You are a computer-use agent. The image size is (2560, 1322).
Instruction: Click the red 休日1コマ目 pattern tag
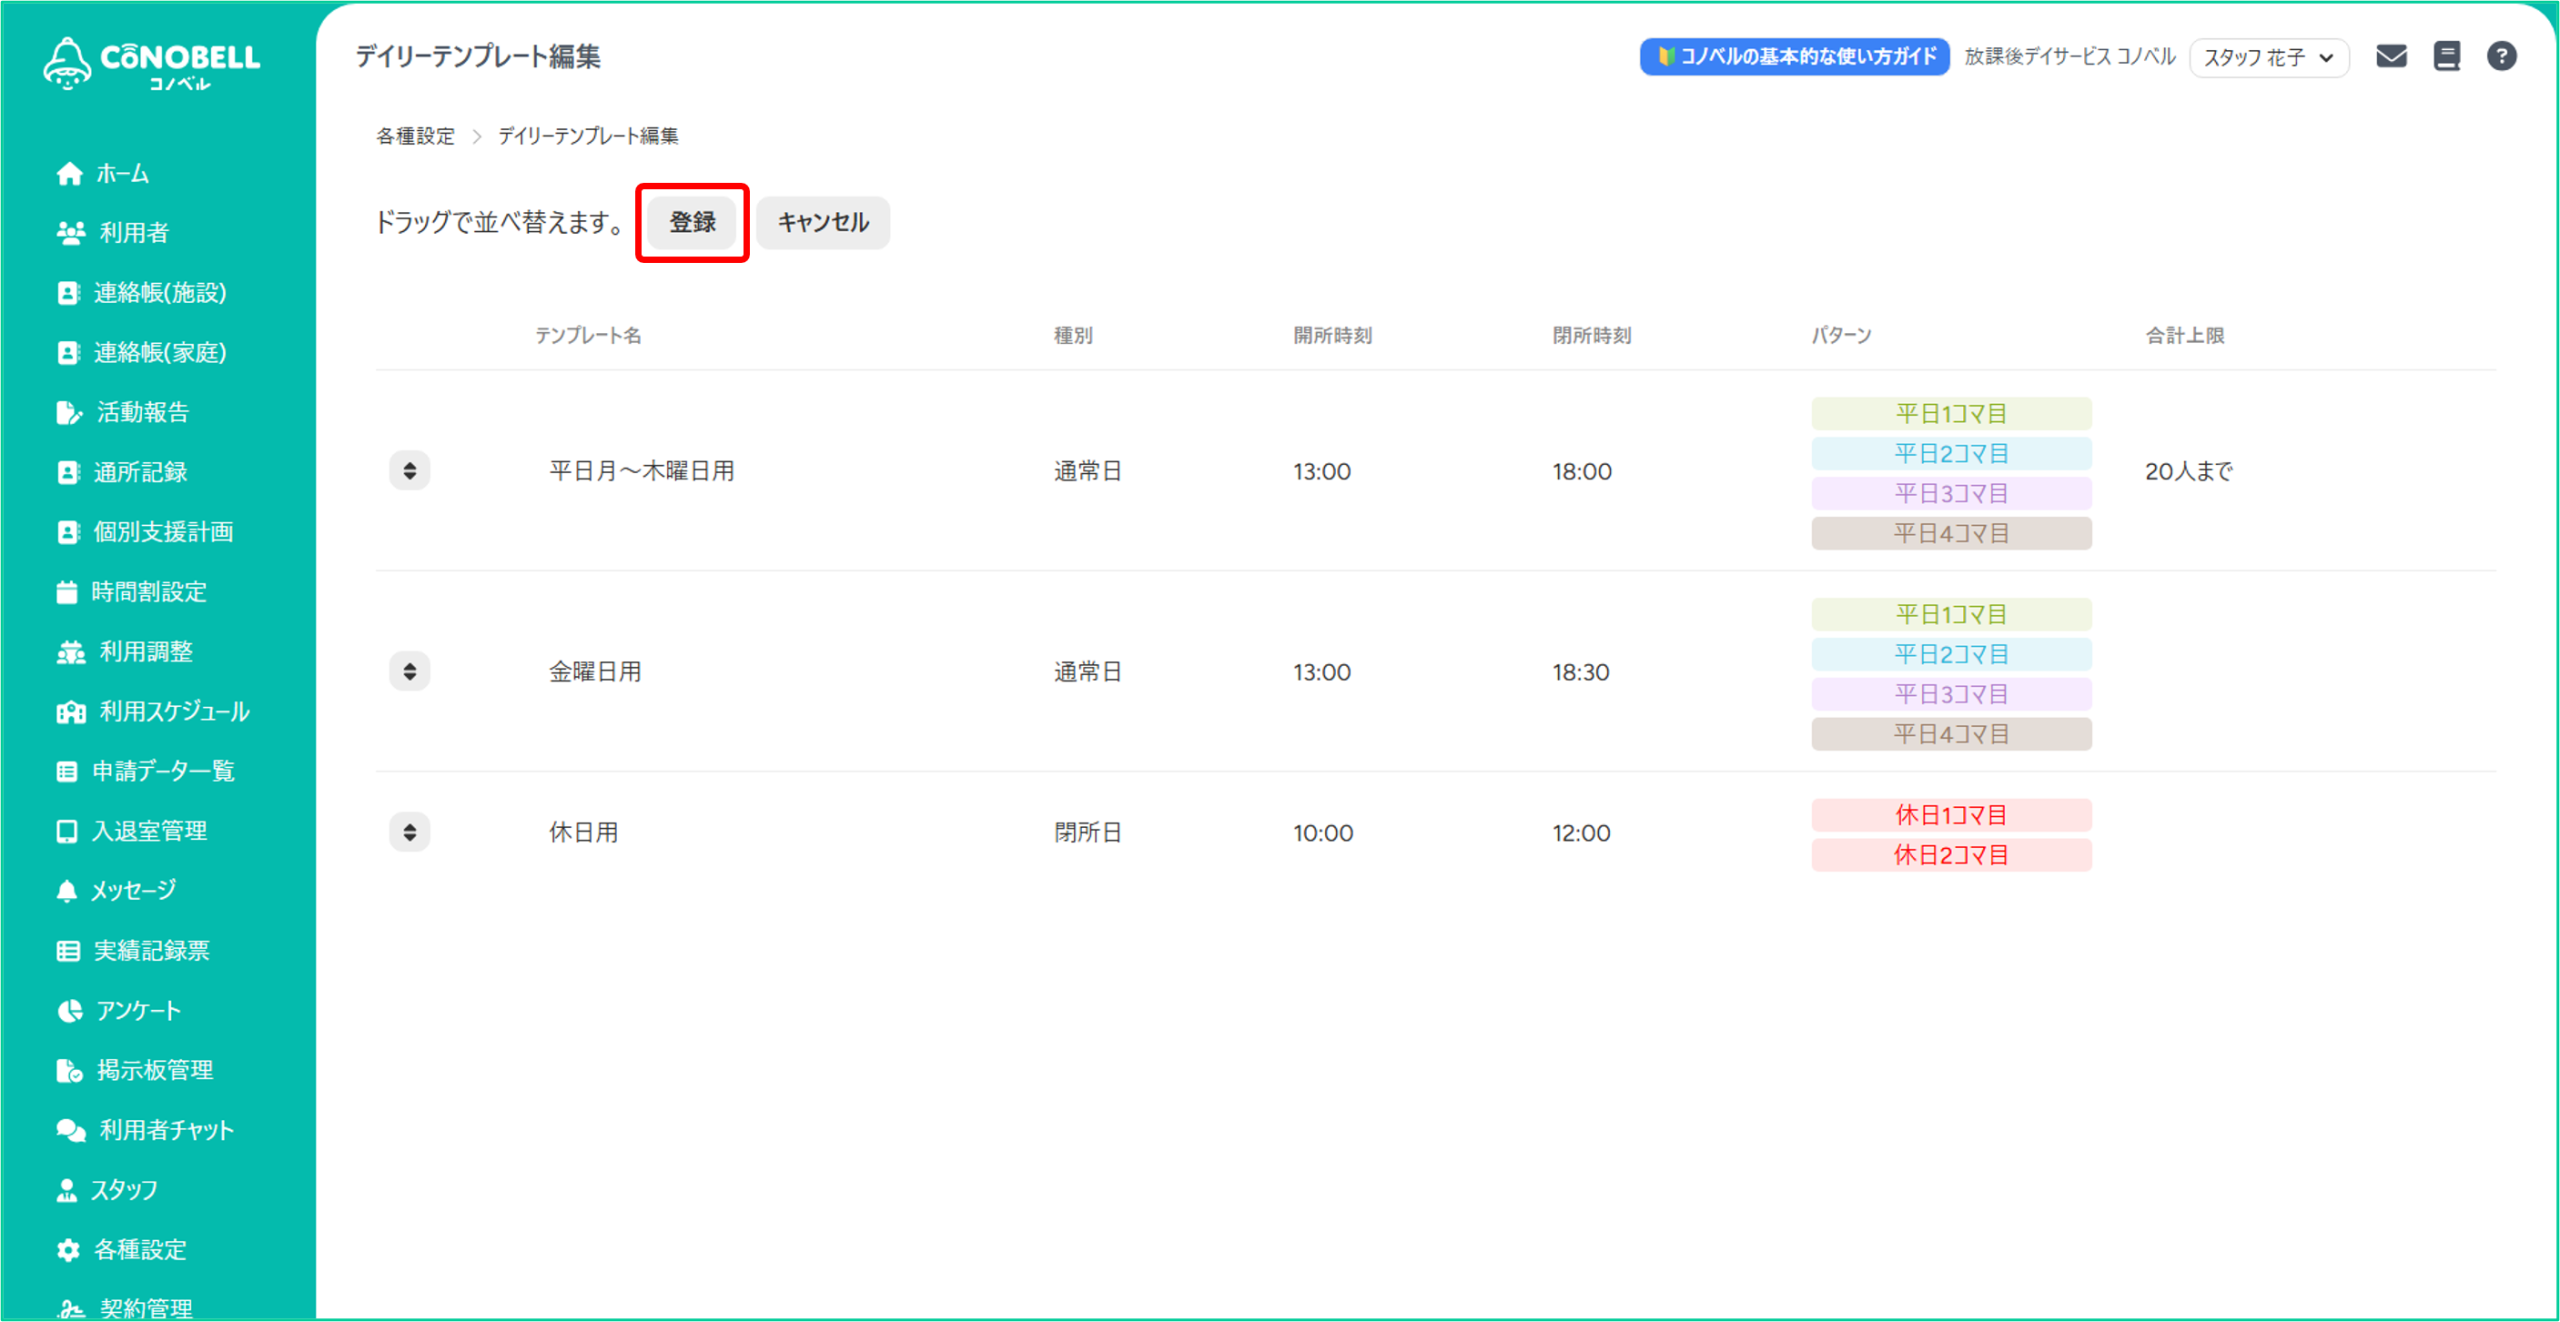[x=1950, y=815]
